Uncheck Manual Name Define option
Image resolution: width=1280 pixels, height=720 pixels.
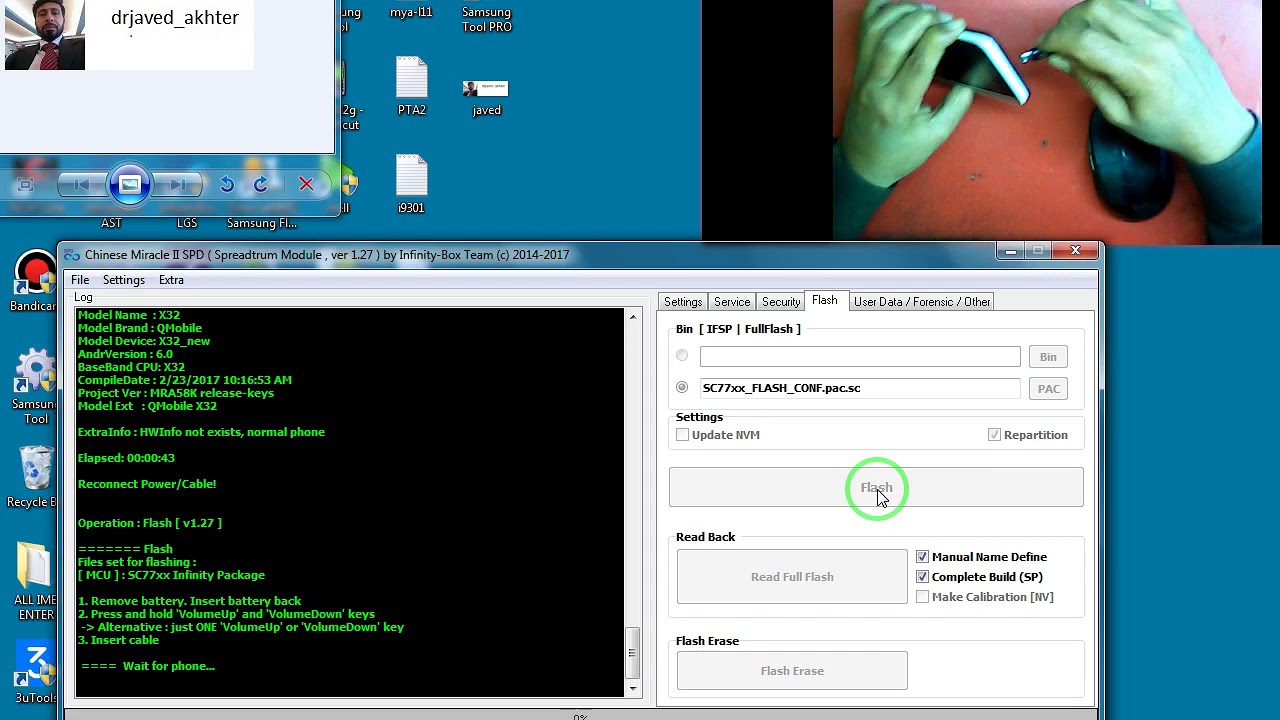pyautogui.click(x=922, y=557)
